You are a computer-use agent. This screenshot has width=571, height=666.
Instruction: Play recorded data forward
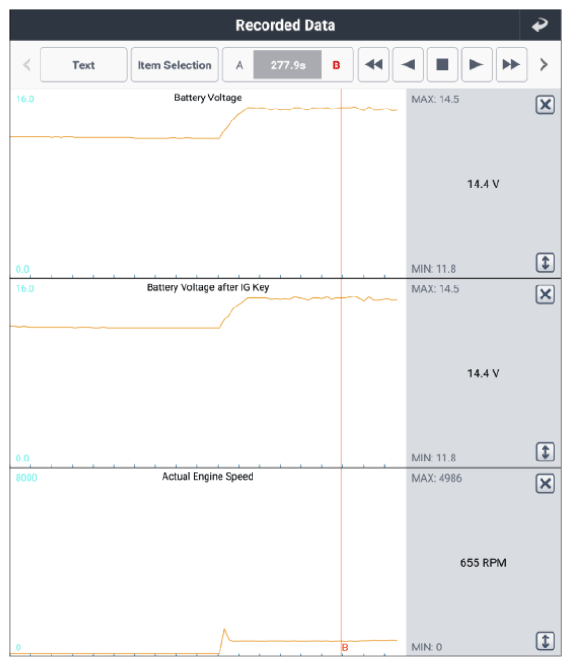click(x=477, y=65)
